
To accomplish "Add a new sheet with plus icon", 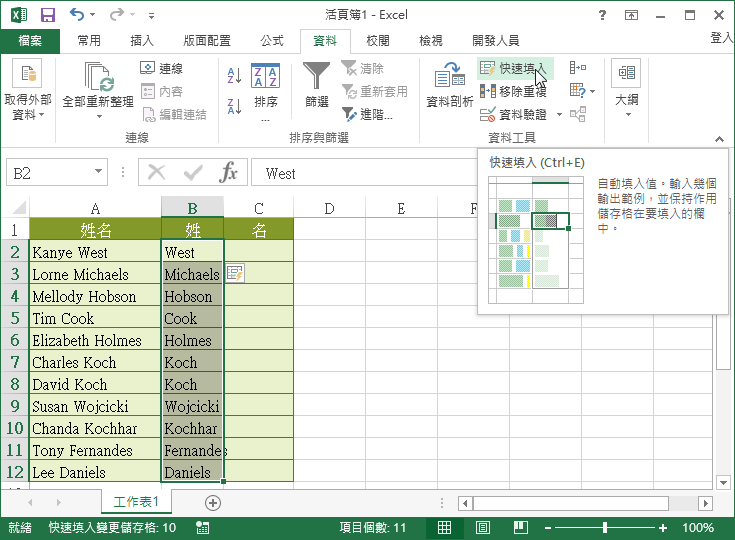I will (x=213, y=503).
